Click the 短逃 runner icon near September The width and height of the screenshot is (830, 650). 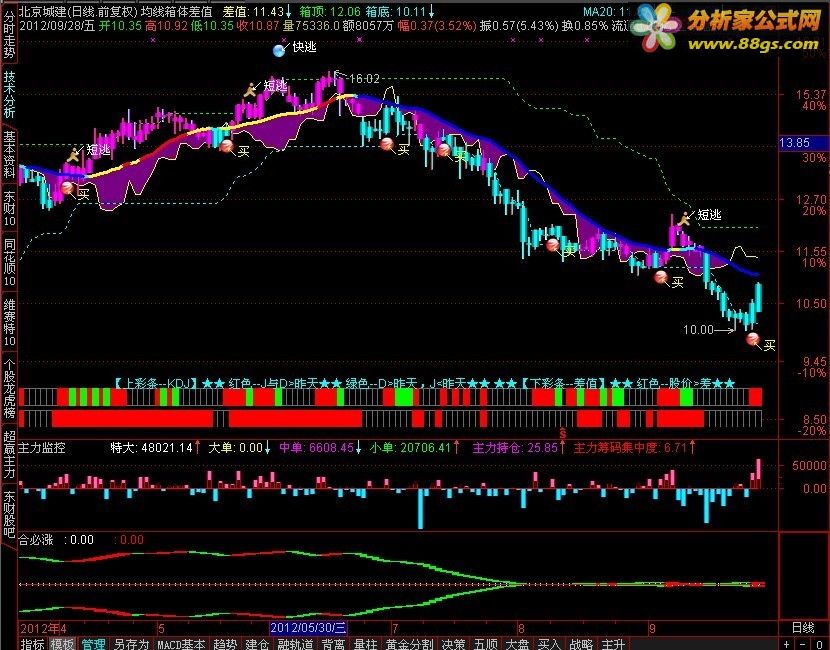click(x=685, y=218)
